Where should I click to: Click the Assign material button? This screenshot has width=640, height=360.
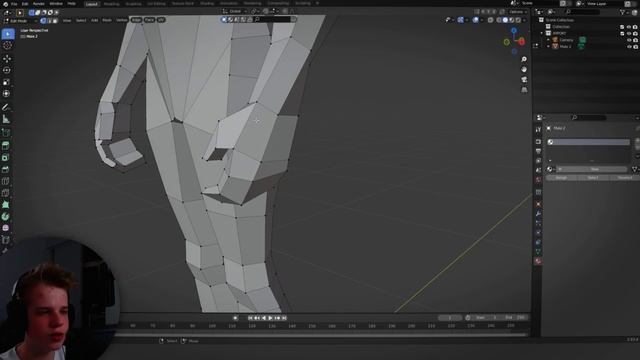[561, 178]
